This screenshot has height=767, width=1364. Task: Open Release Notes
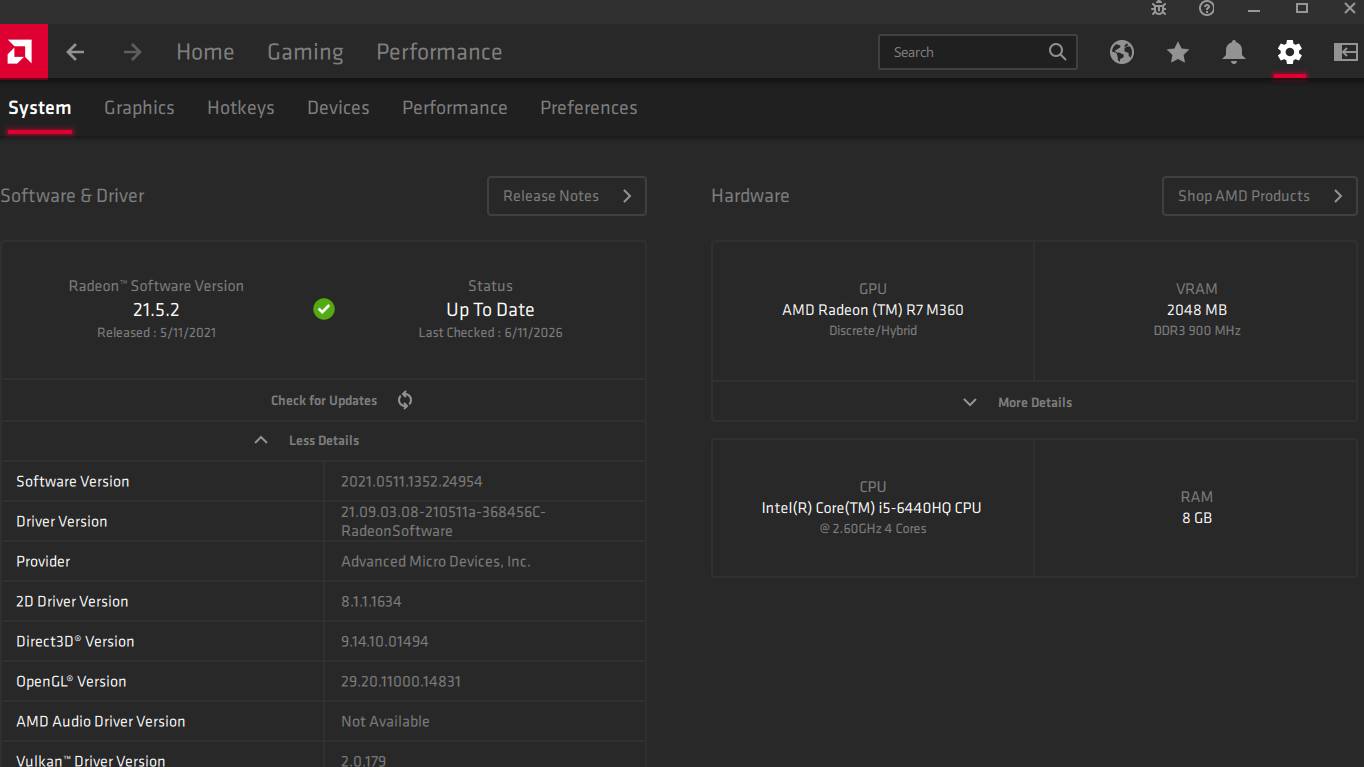coord(567,196)
